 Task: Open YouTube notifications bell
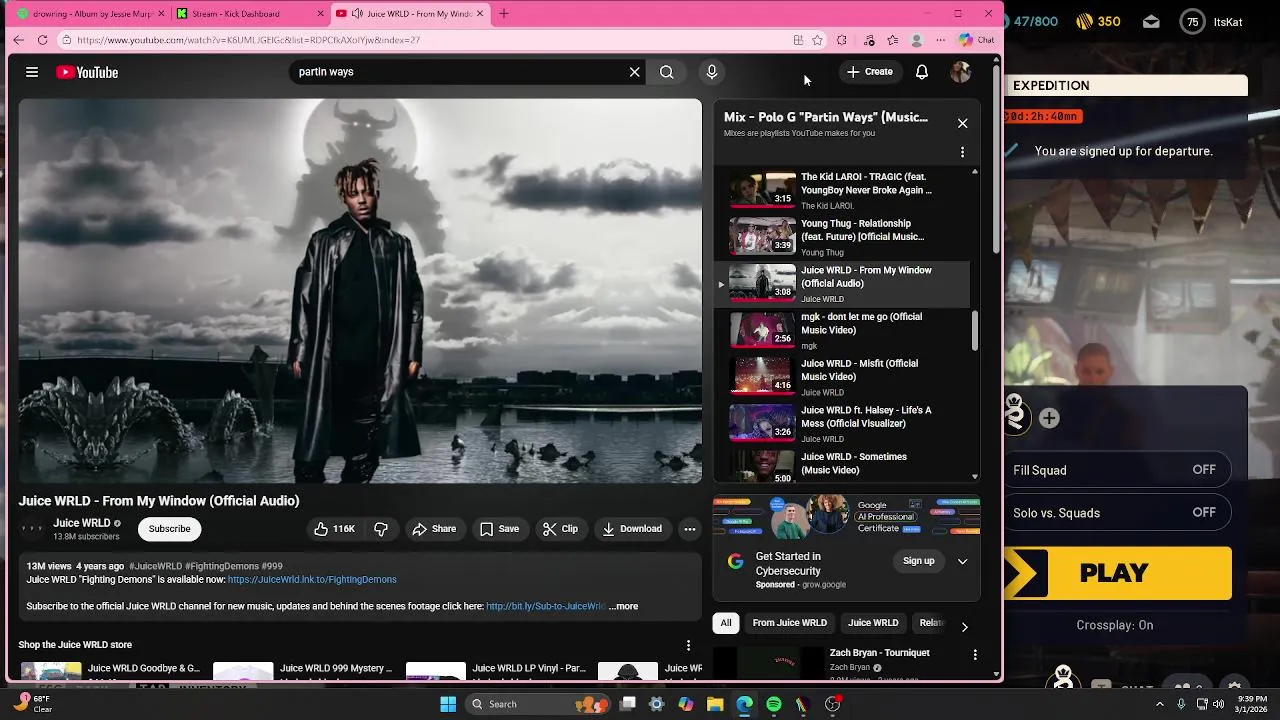922,72
